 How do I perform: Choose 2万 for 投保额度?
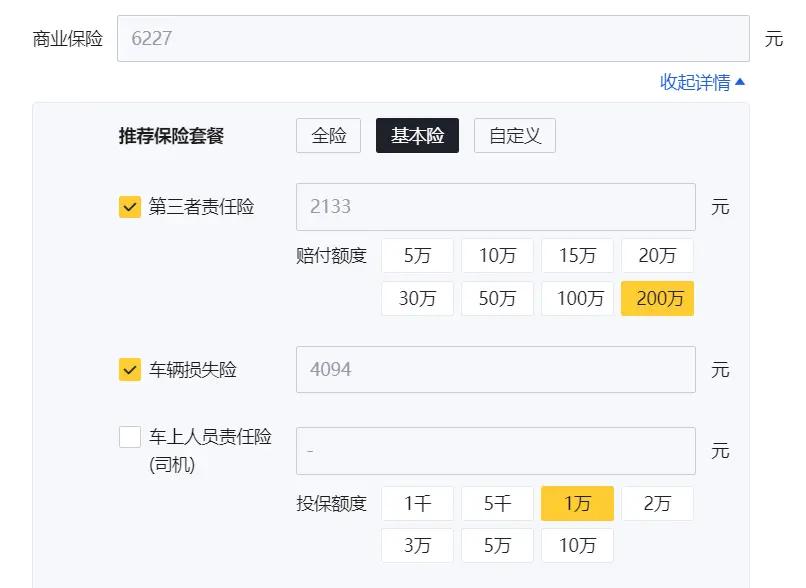pos(657,503)
